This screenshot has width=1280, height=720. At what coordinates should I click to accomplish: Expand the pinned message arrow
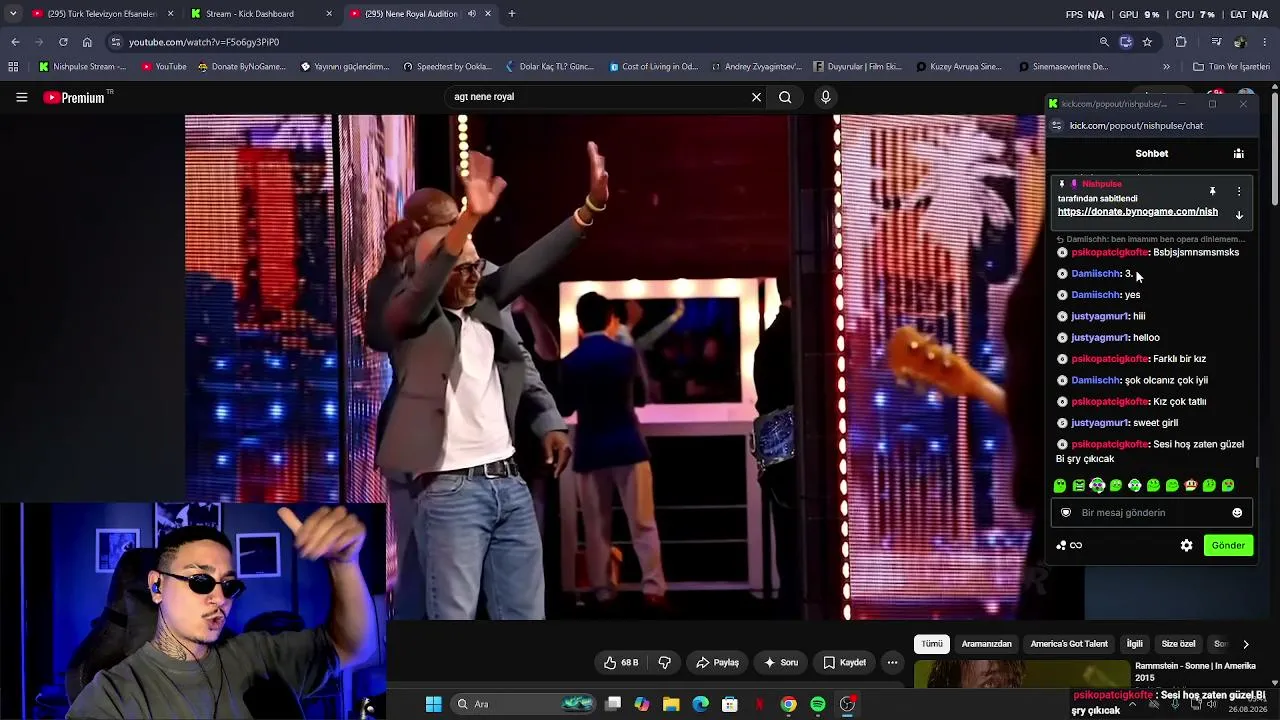pyautogui.click(x=1239, y=215)
